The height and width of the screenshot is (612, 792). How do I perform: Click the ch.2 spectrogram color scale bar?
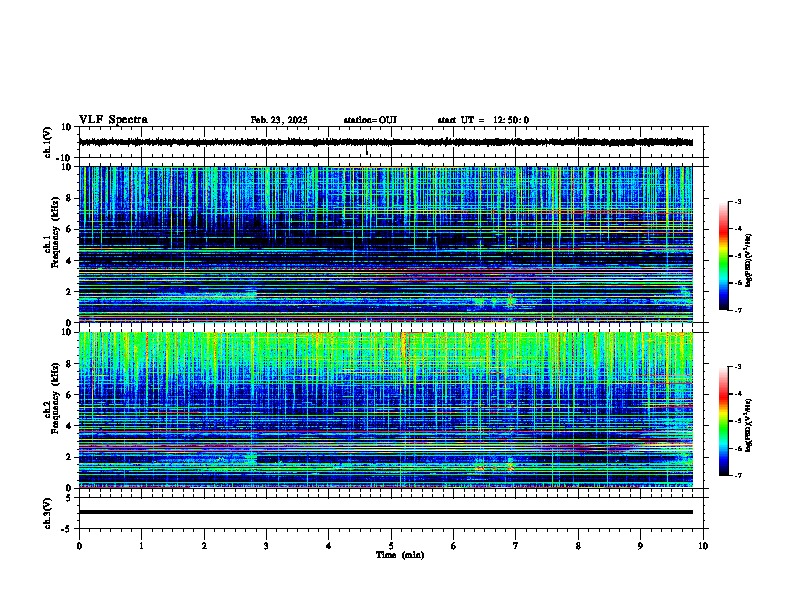724,421
